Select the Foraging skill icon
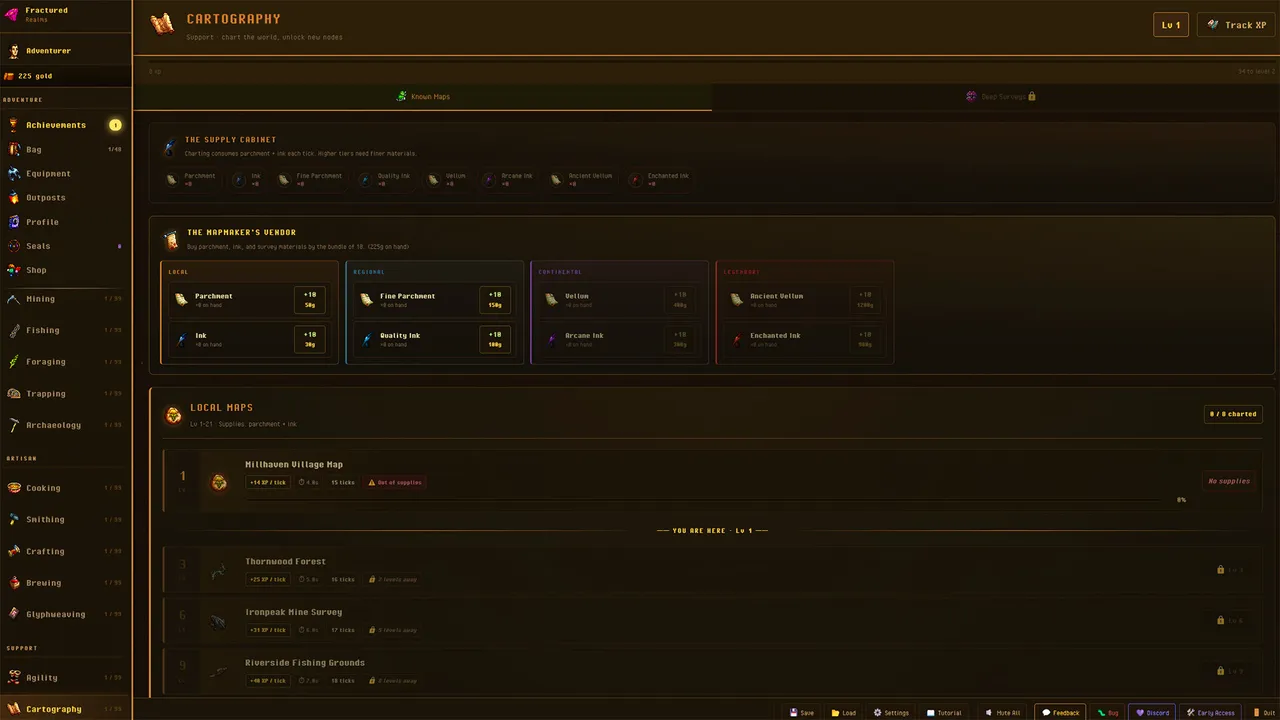 point(14,362)
